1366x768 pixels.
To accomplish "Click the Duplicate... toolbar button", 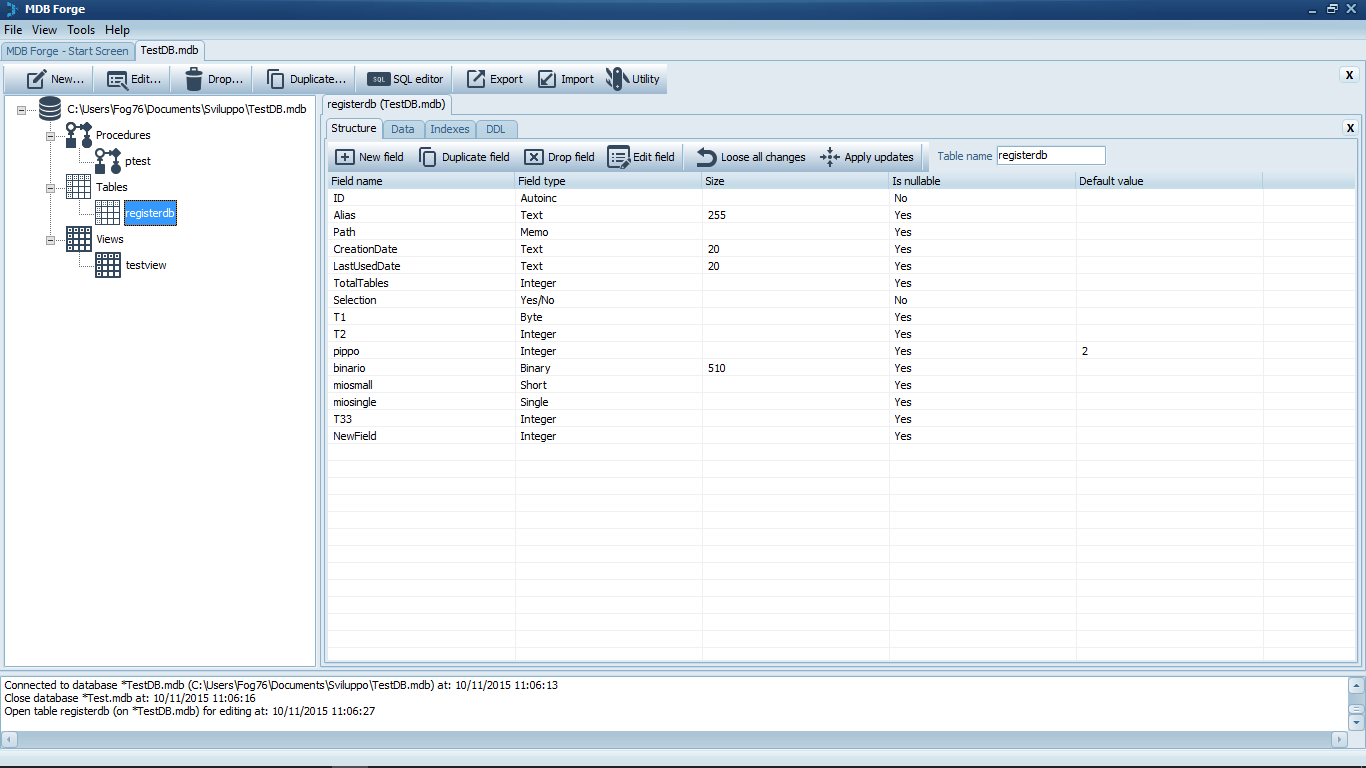I will (306, 79).
